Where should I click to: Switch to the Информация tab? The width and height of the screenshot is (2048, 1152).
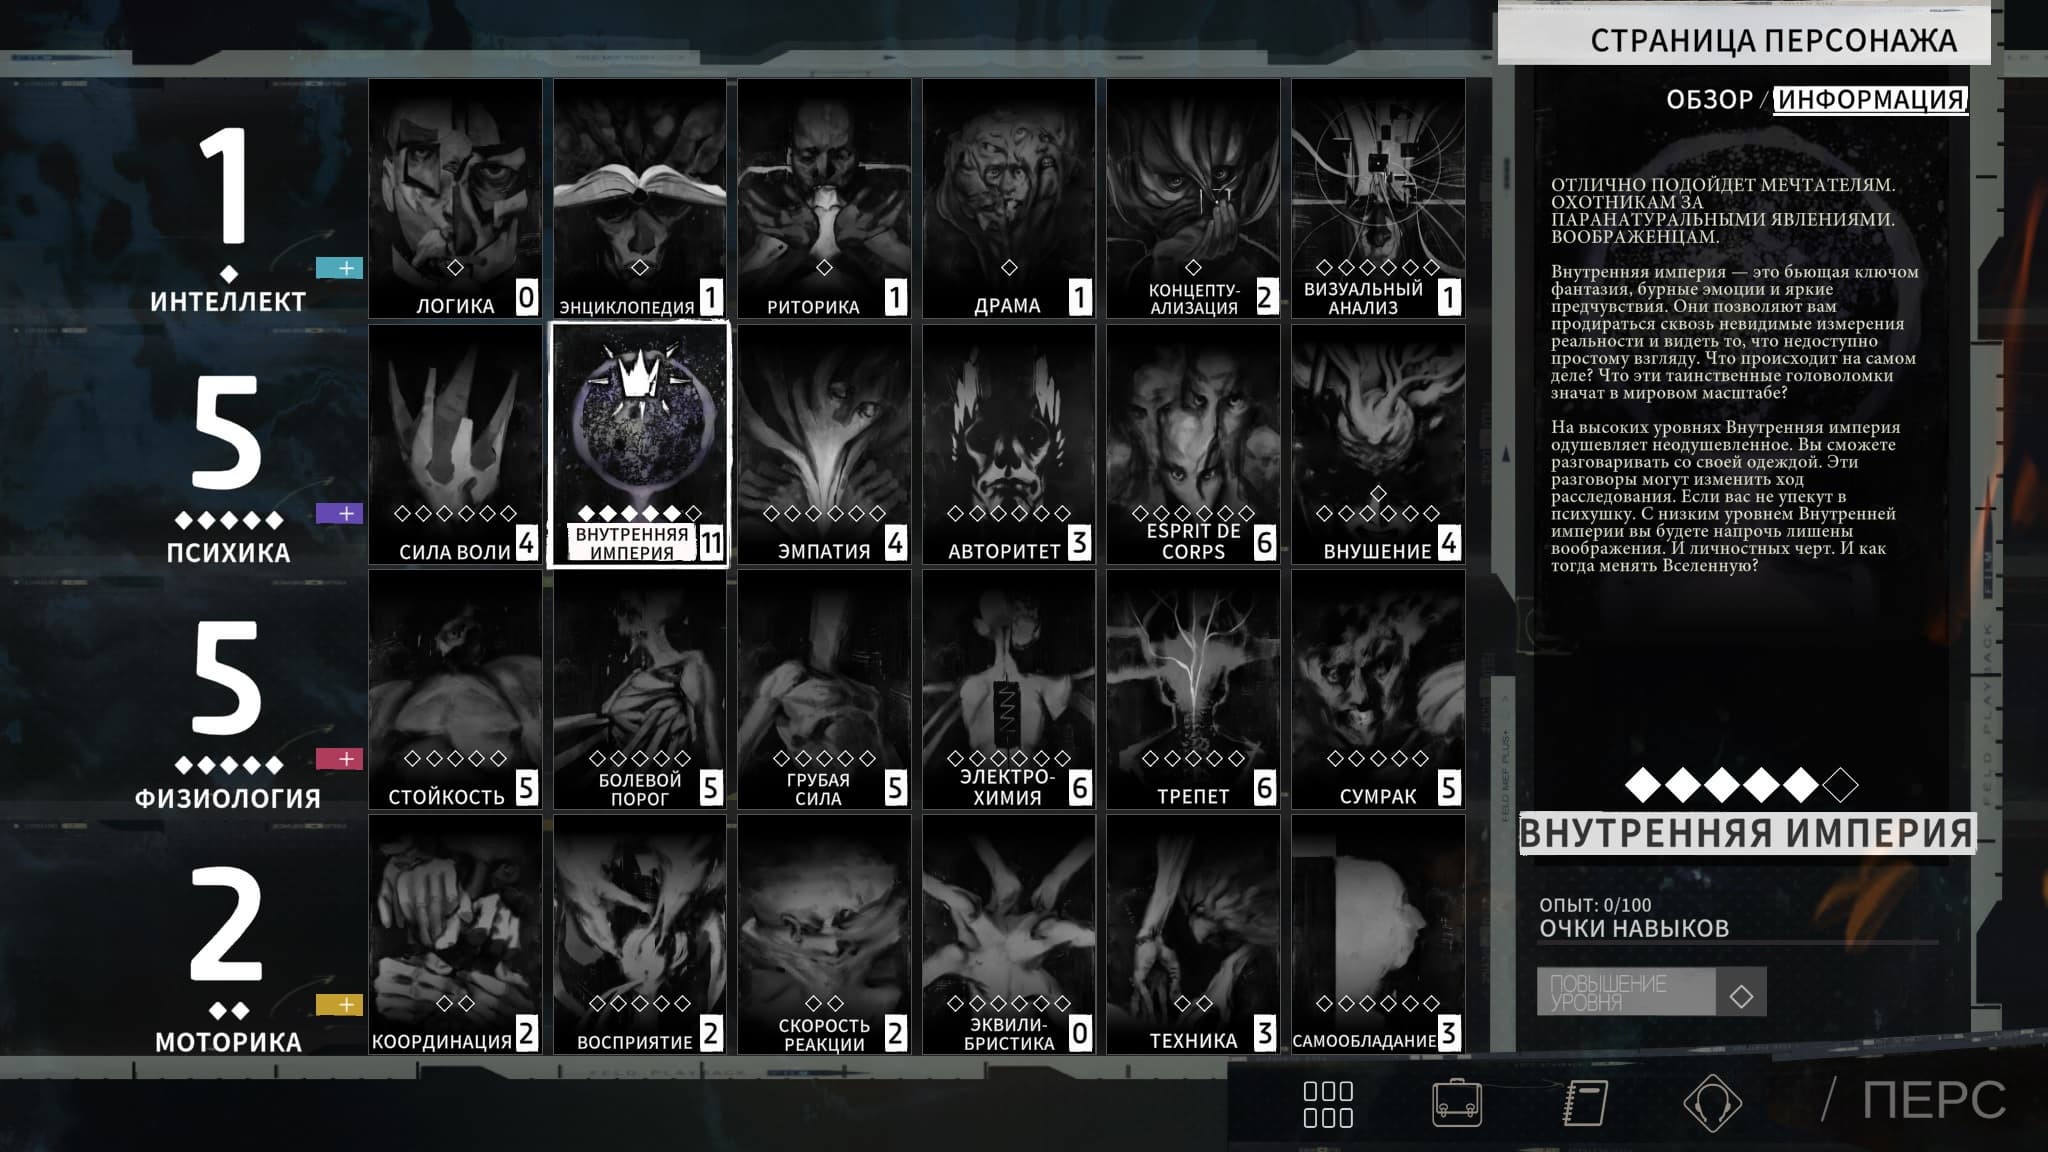(1870, 100)
